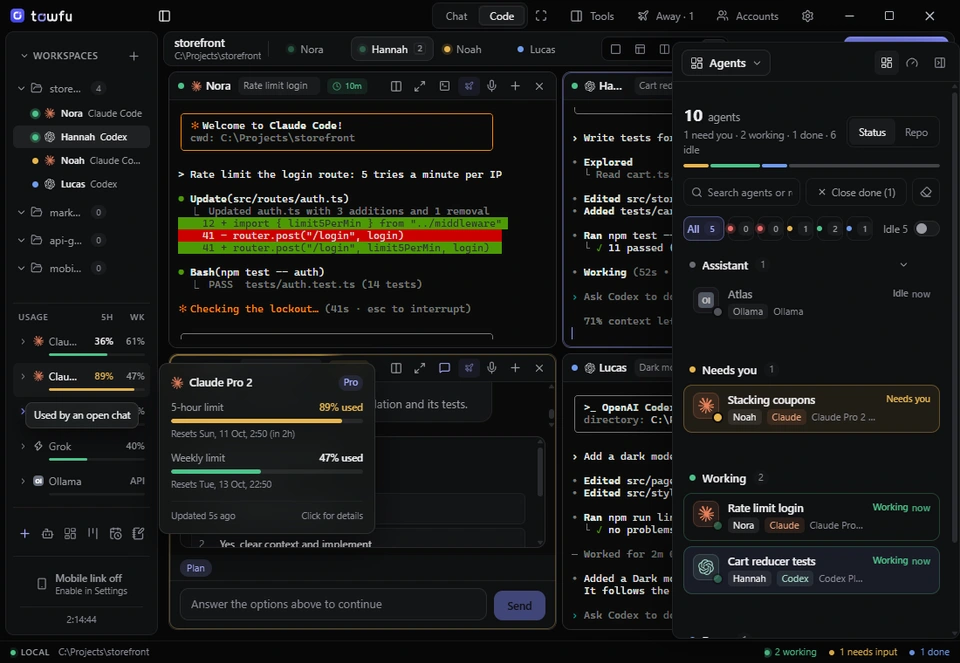This screenshot has height=663, width=960.
Task: Select grid view icon in Agents panel
Action: coord(887,63)
